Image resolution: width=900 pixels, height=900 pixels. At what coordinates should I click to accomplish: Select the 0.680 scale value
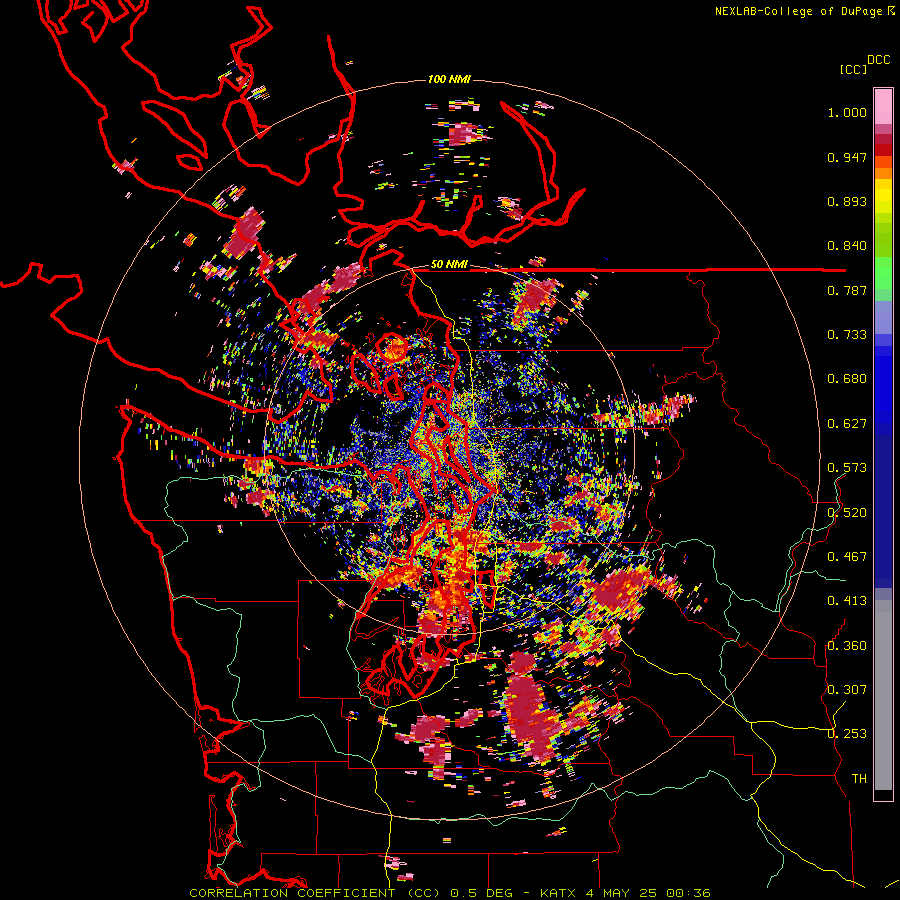[847, 379]
